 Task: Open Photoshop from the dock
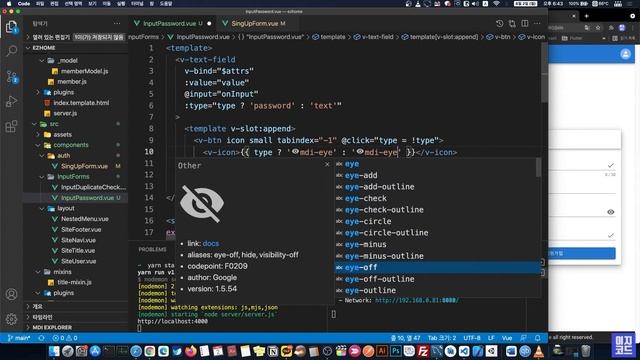click(x=396, y=351)
